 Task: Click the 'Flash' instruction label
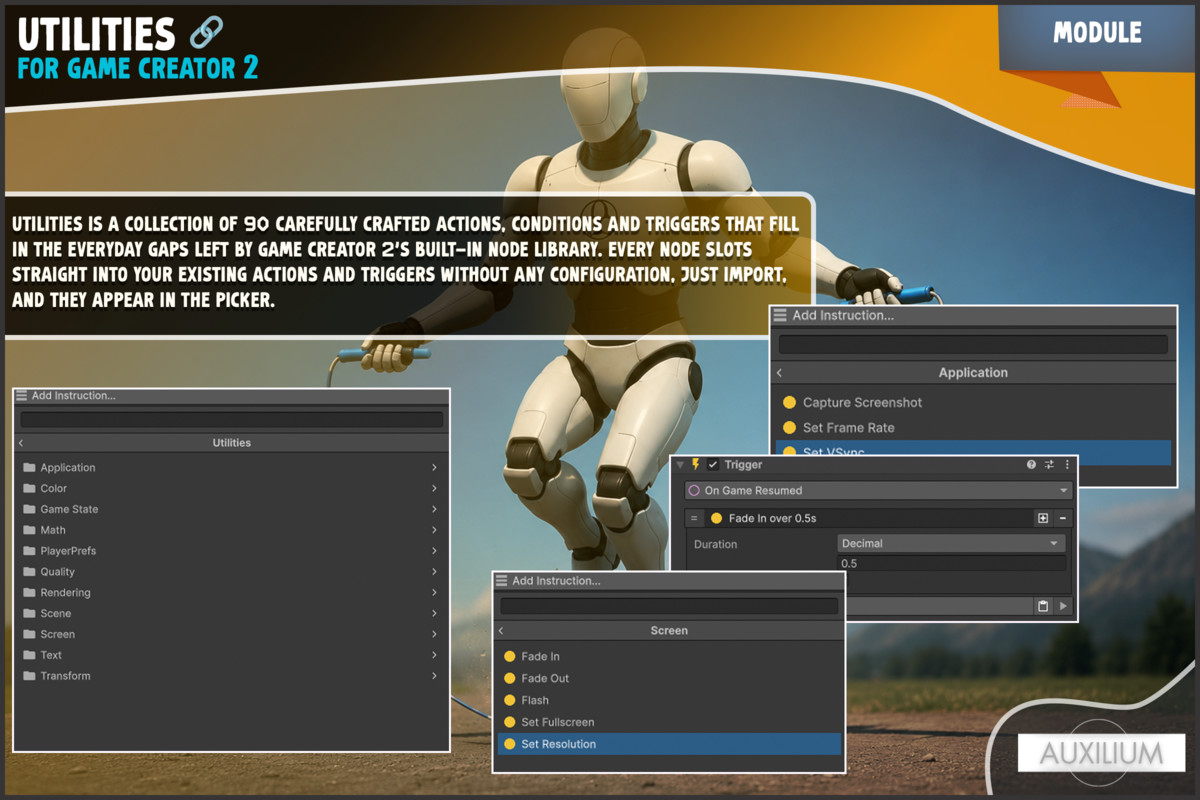(535, 700)
